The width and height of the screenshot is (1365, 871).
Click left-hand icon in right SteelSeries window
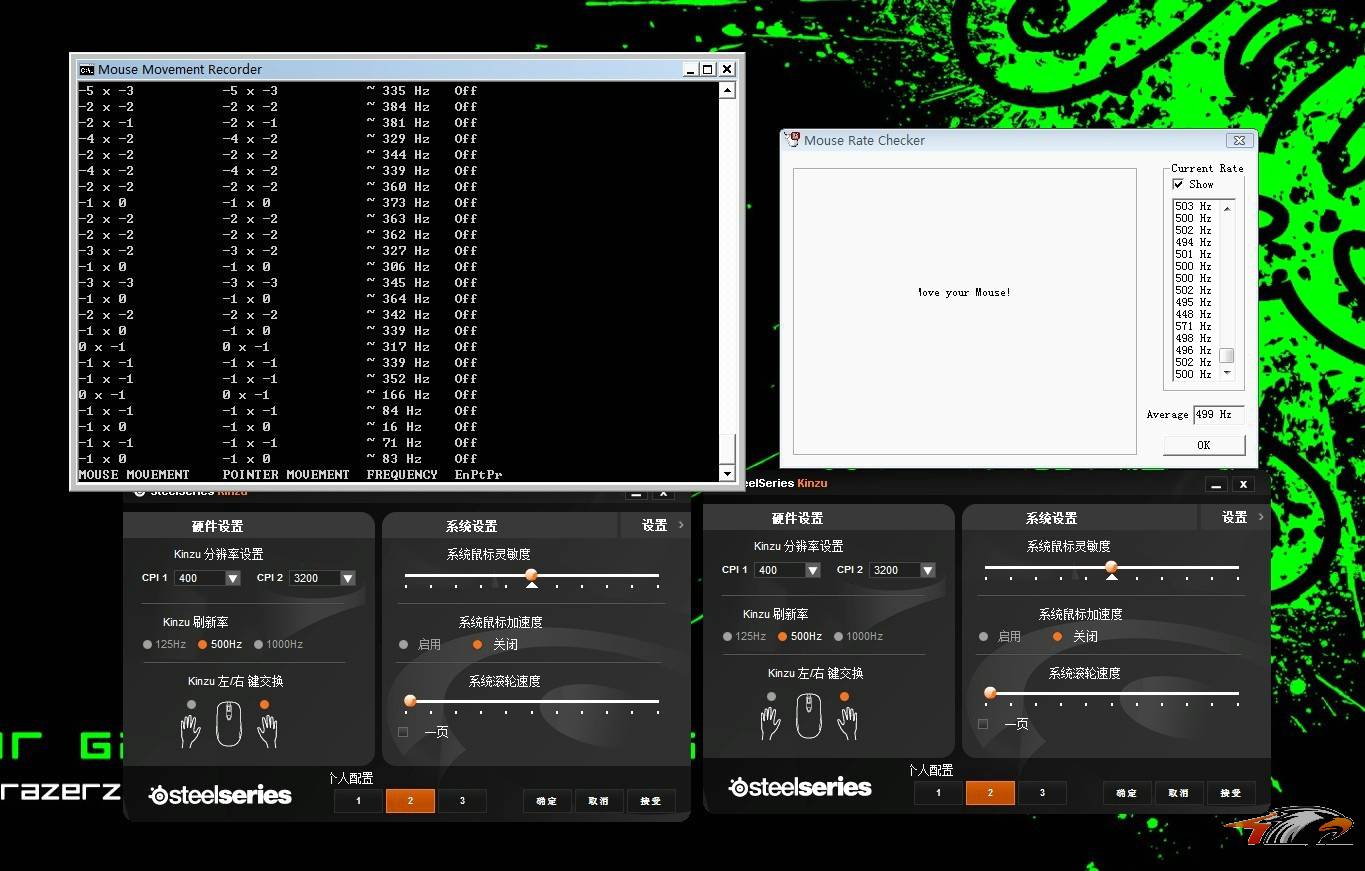tap(770, 723)
